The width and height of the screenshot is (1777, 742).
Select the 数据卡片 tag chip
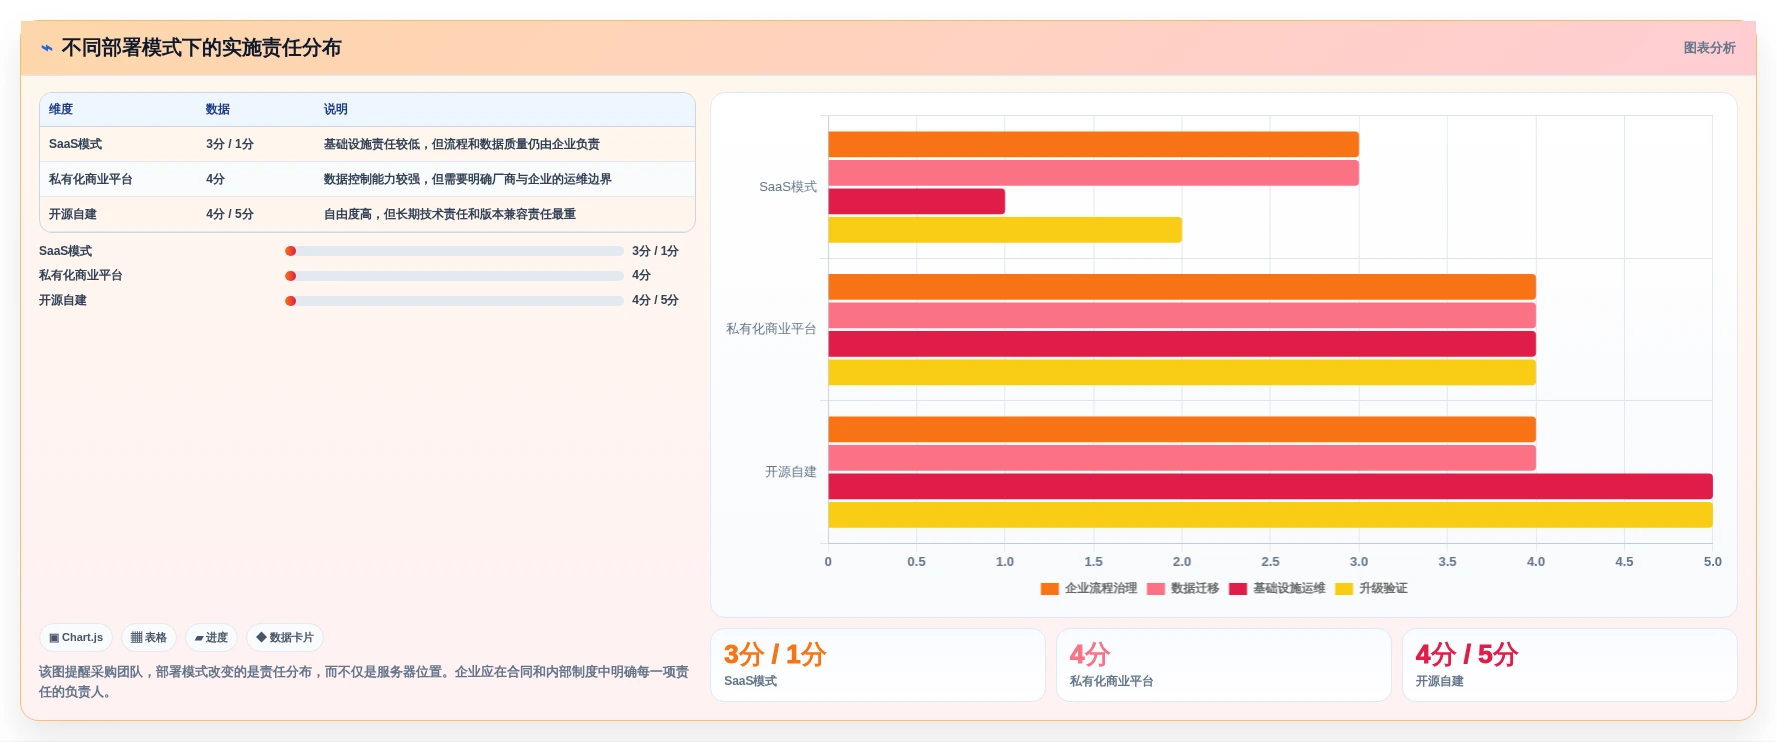285,637
